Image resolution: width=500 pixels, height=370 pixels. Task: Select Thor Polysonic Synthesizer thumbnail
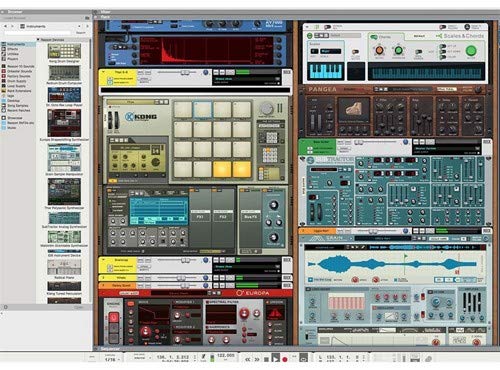pos(64,192)
